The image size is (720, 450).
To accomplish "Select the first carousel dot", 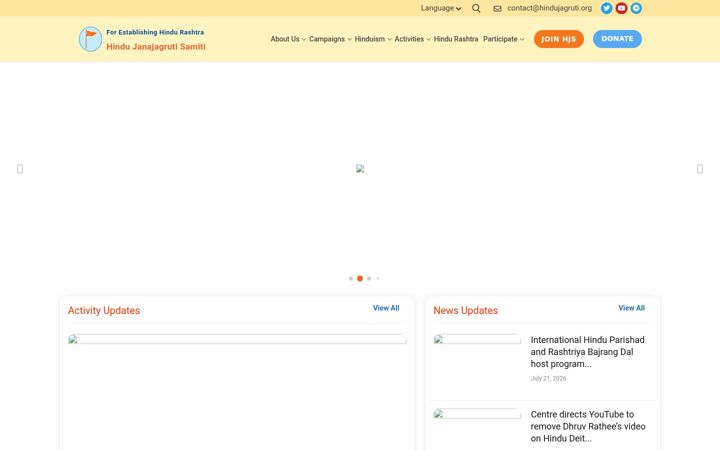I will pyautogui.click(x=351, y=278).
